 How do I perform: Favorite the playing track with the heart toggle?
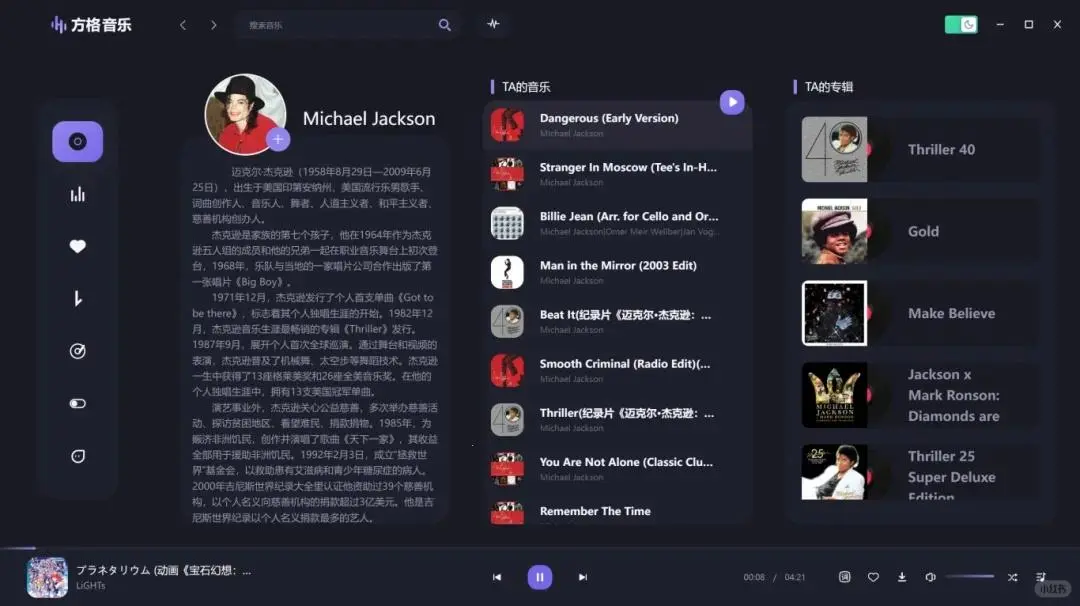pyautogui.click(x=873, y=577)
